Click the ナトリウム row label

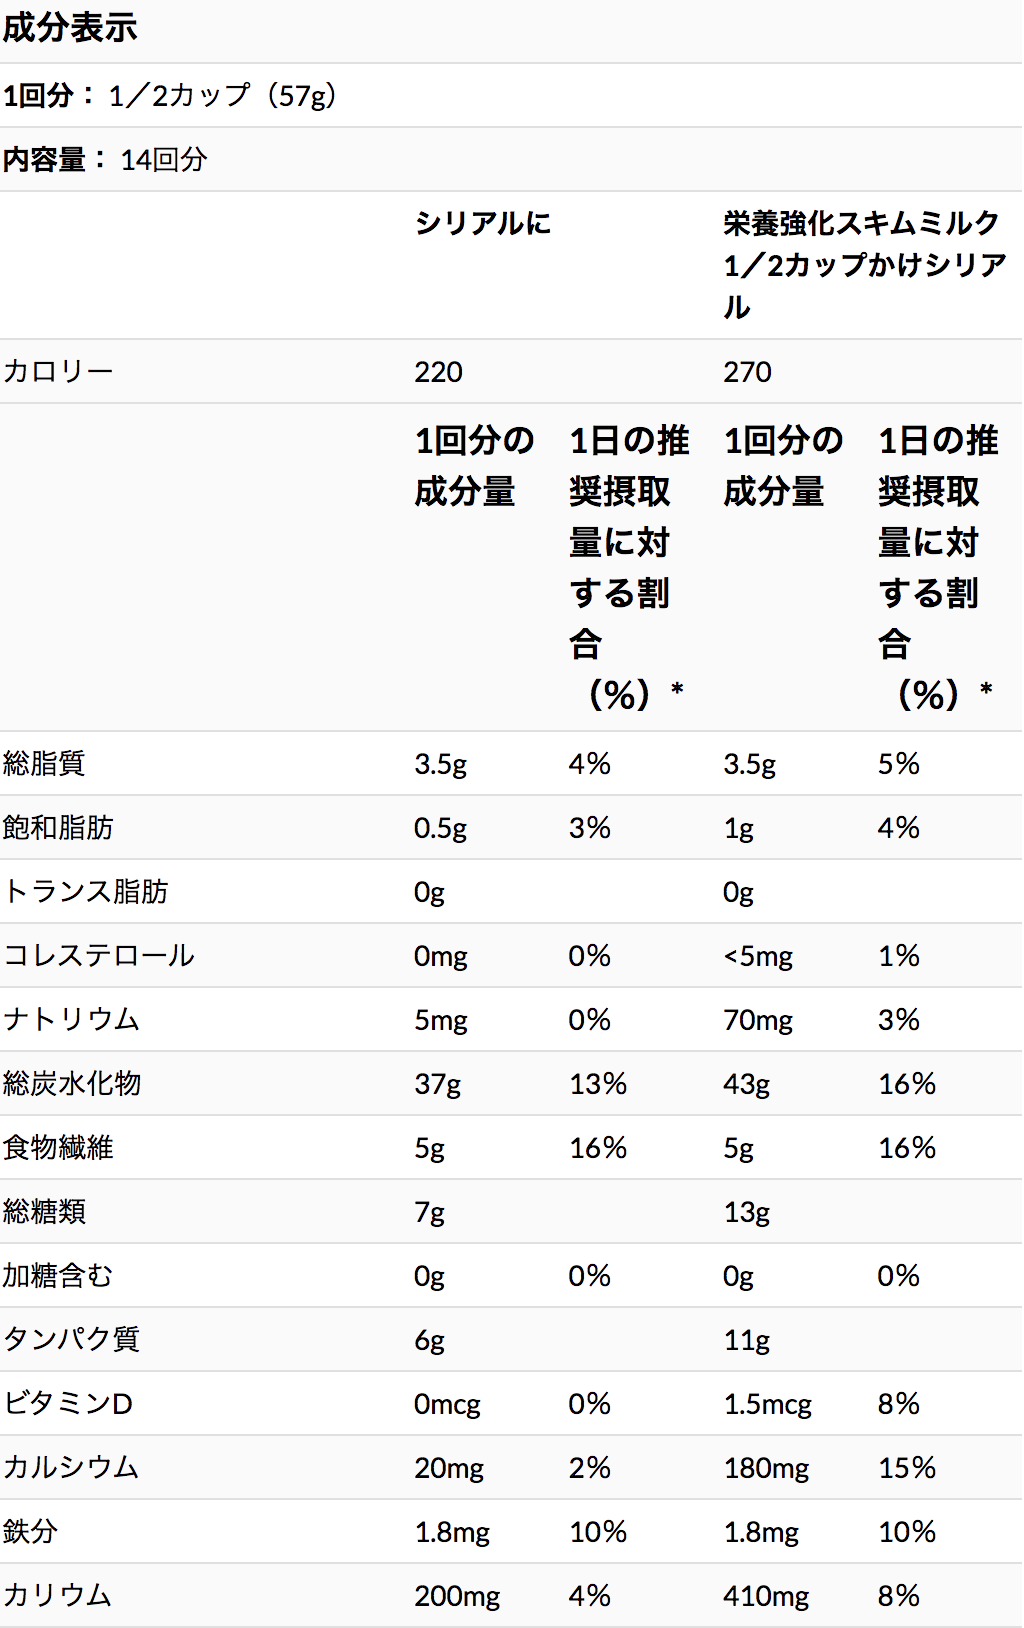coord(72,1020)
